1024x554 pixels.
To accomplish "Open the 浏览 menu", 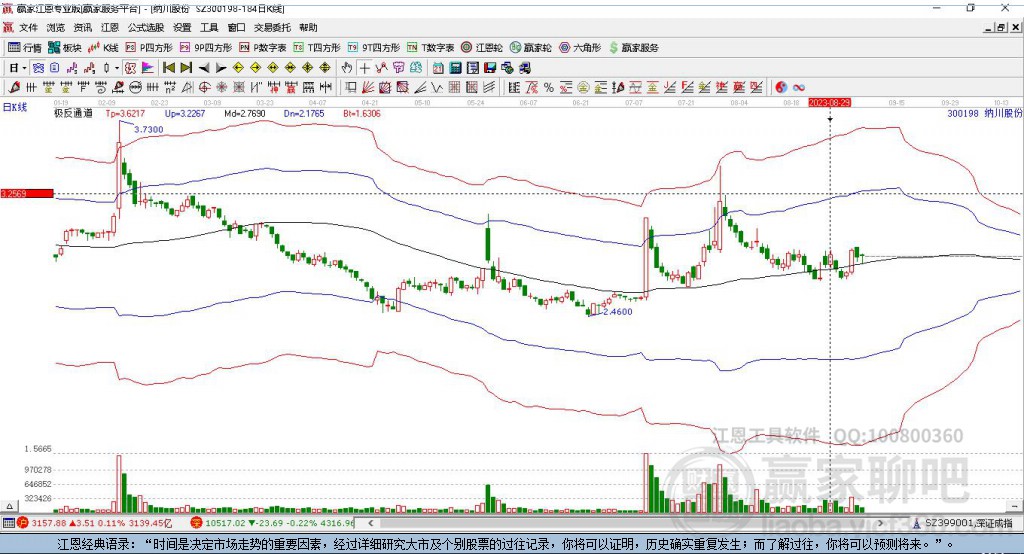I will 56,27.
